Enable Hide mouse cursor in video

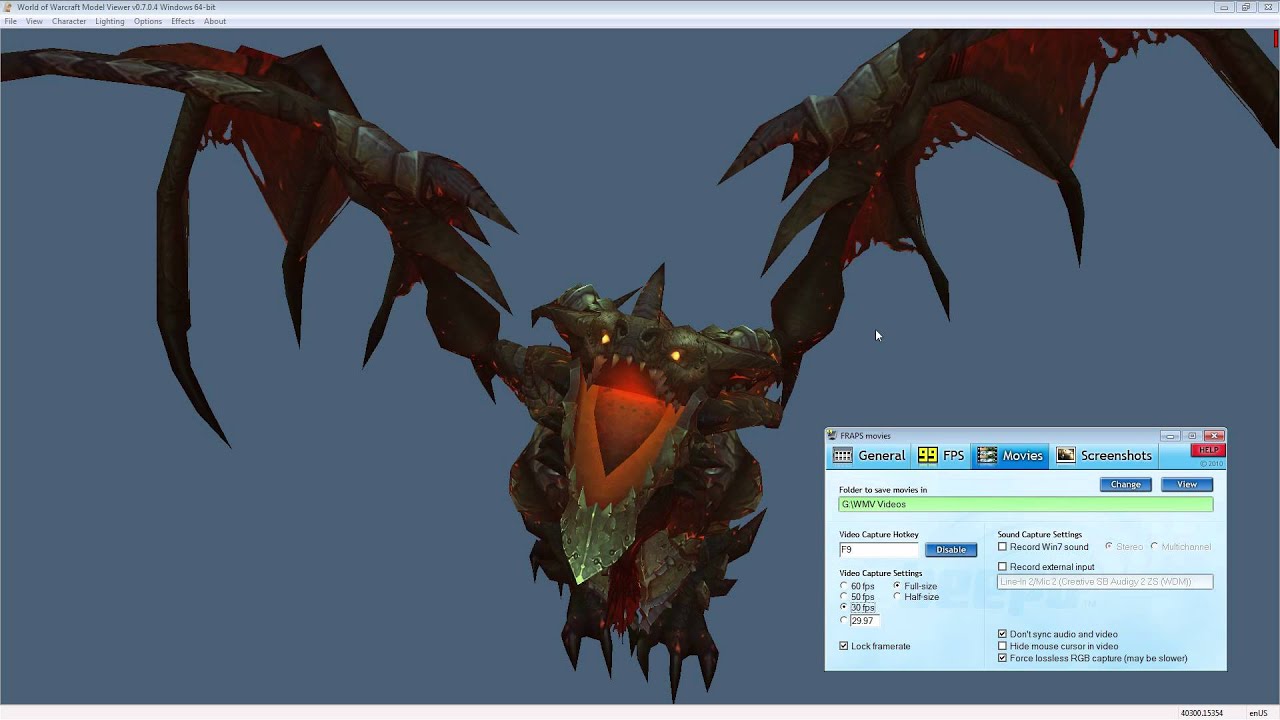pyautogui.click(x=1003, y=646)
